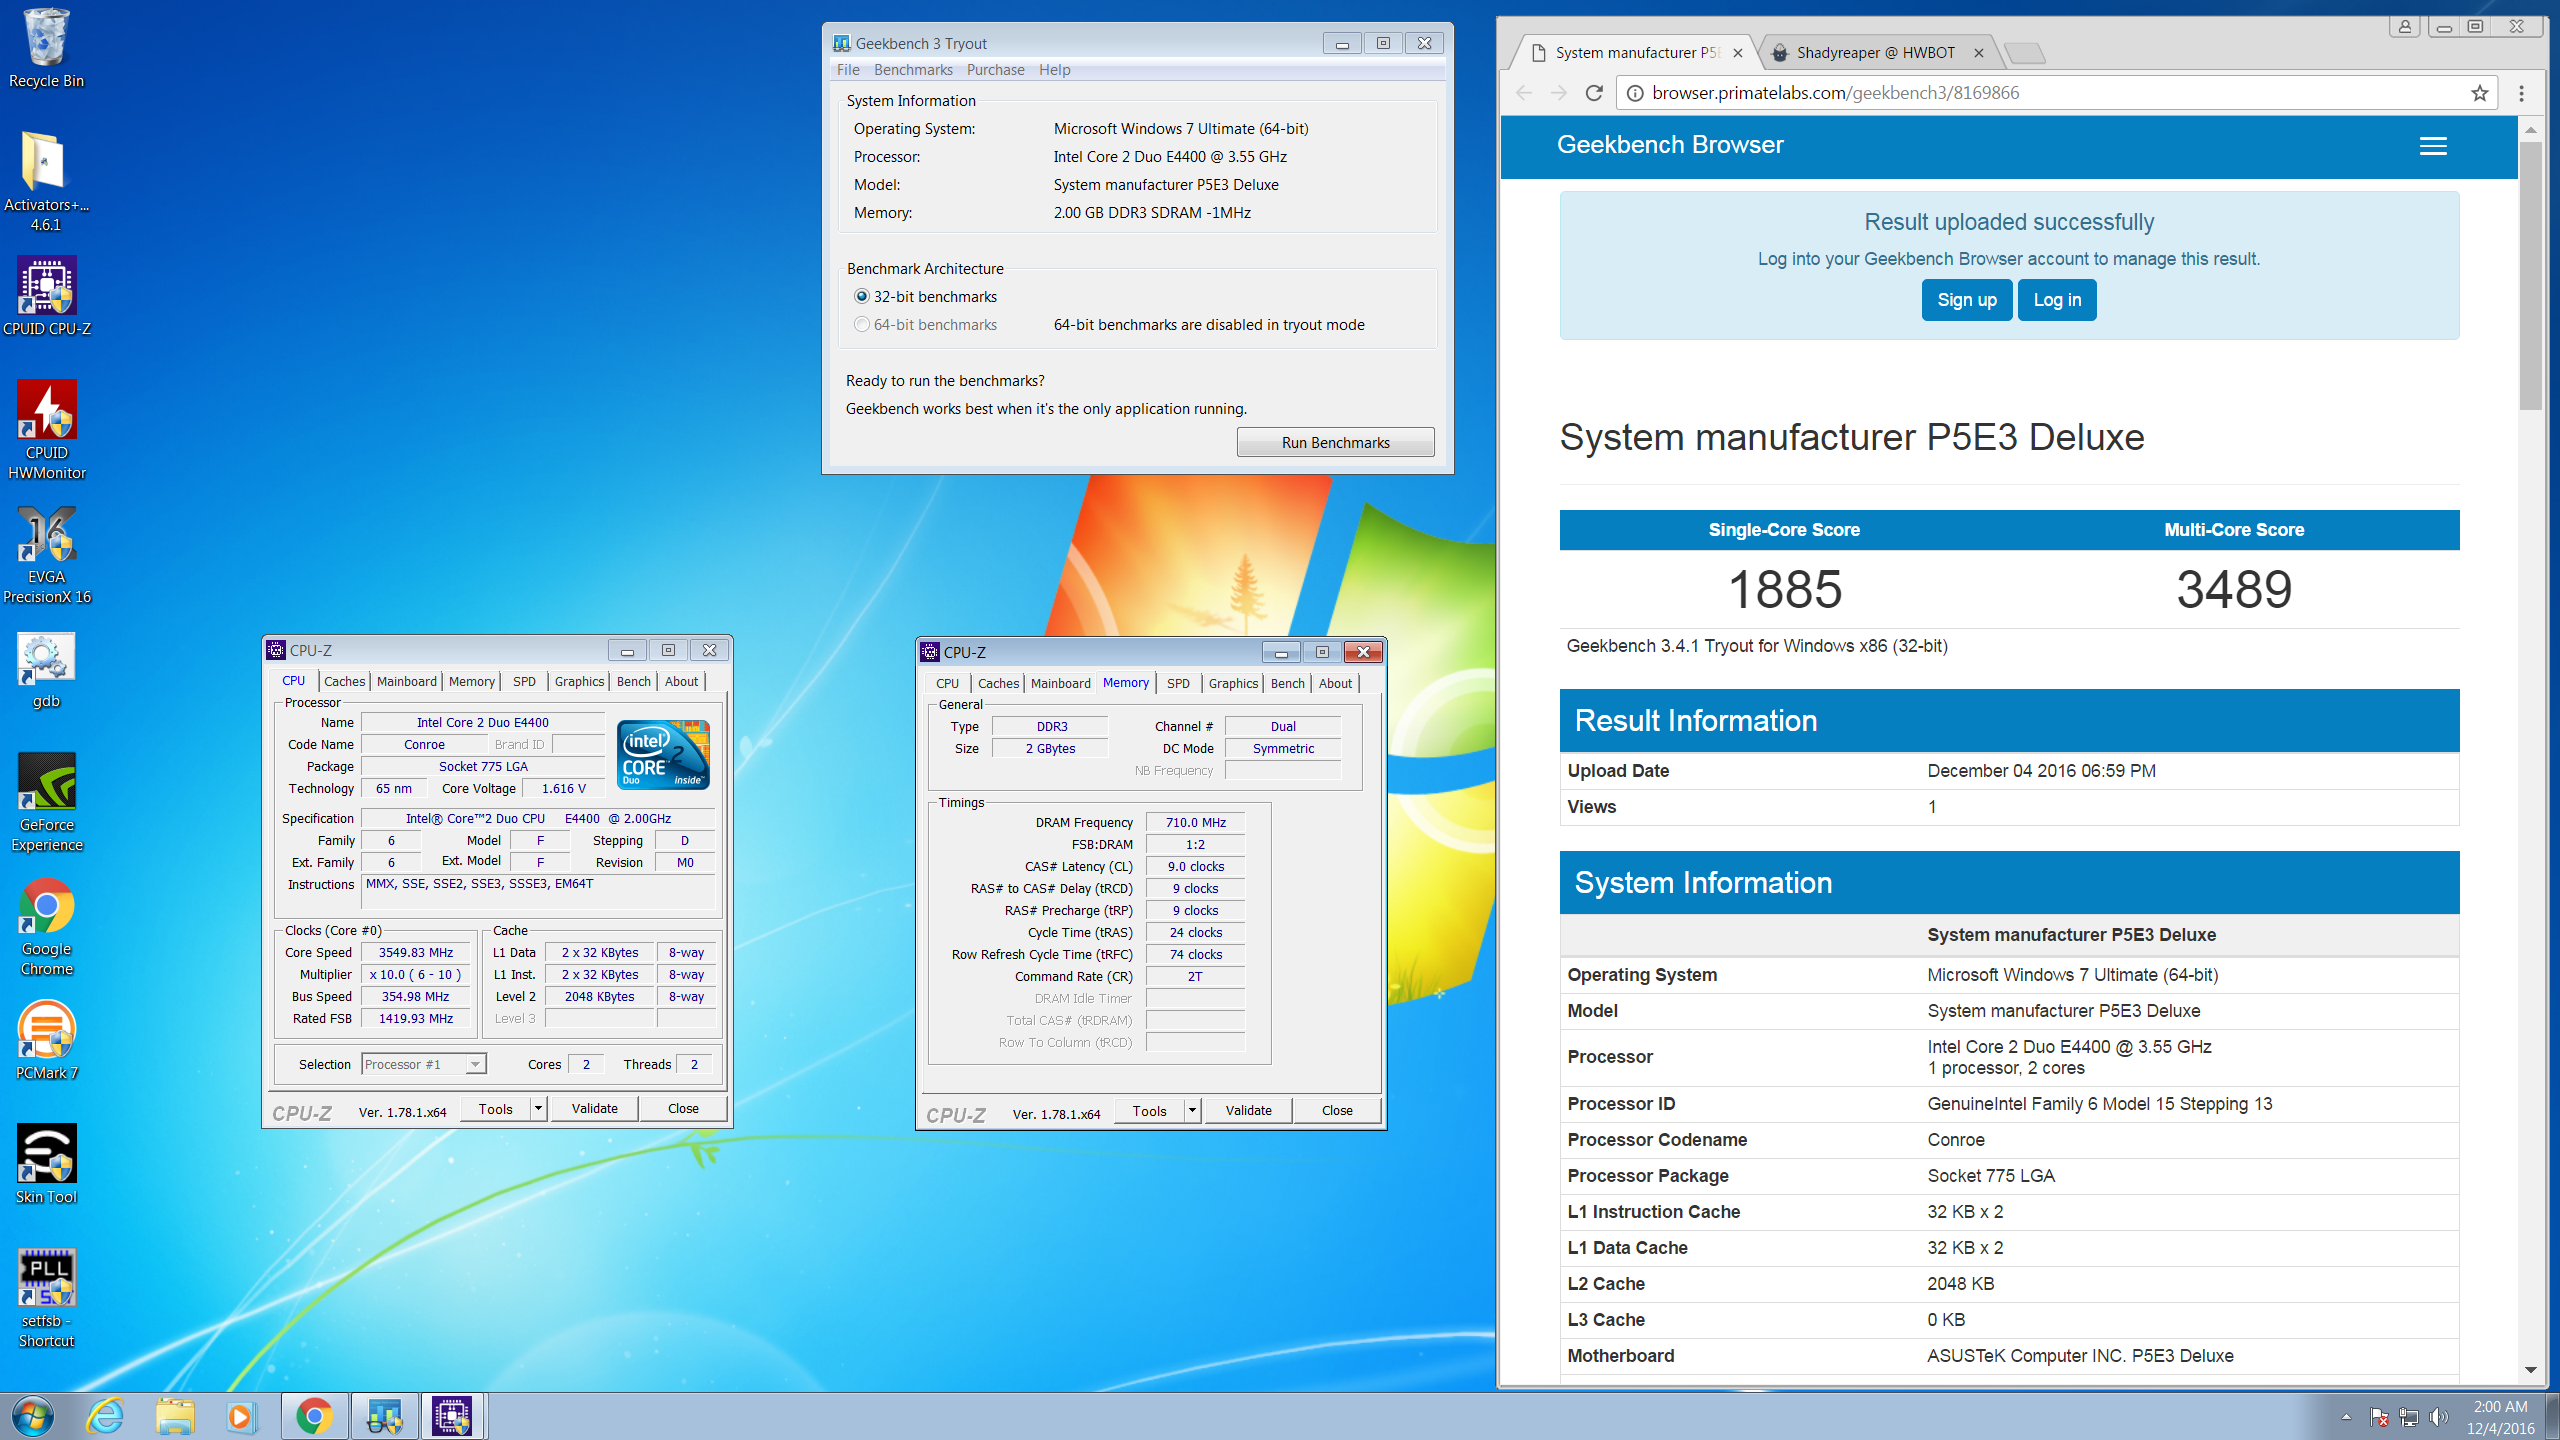Click the Chrome forward arrow

tap(1559, 93)
